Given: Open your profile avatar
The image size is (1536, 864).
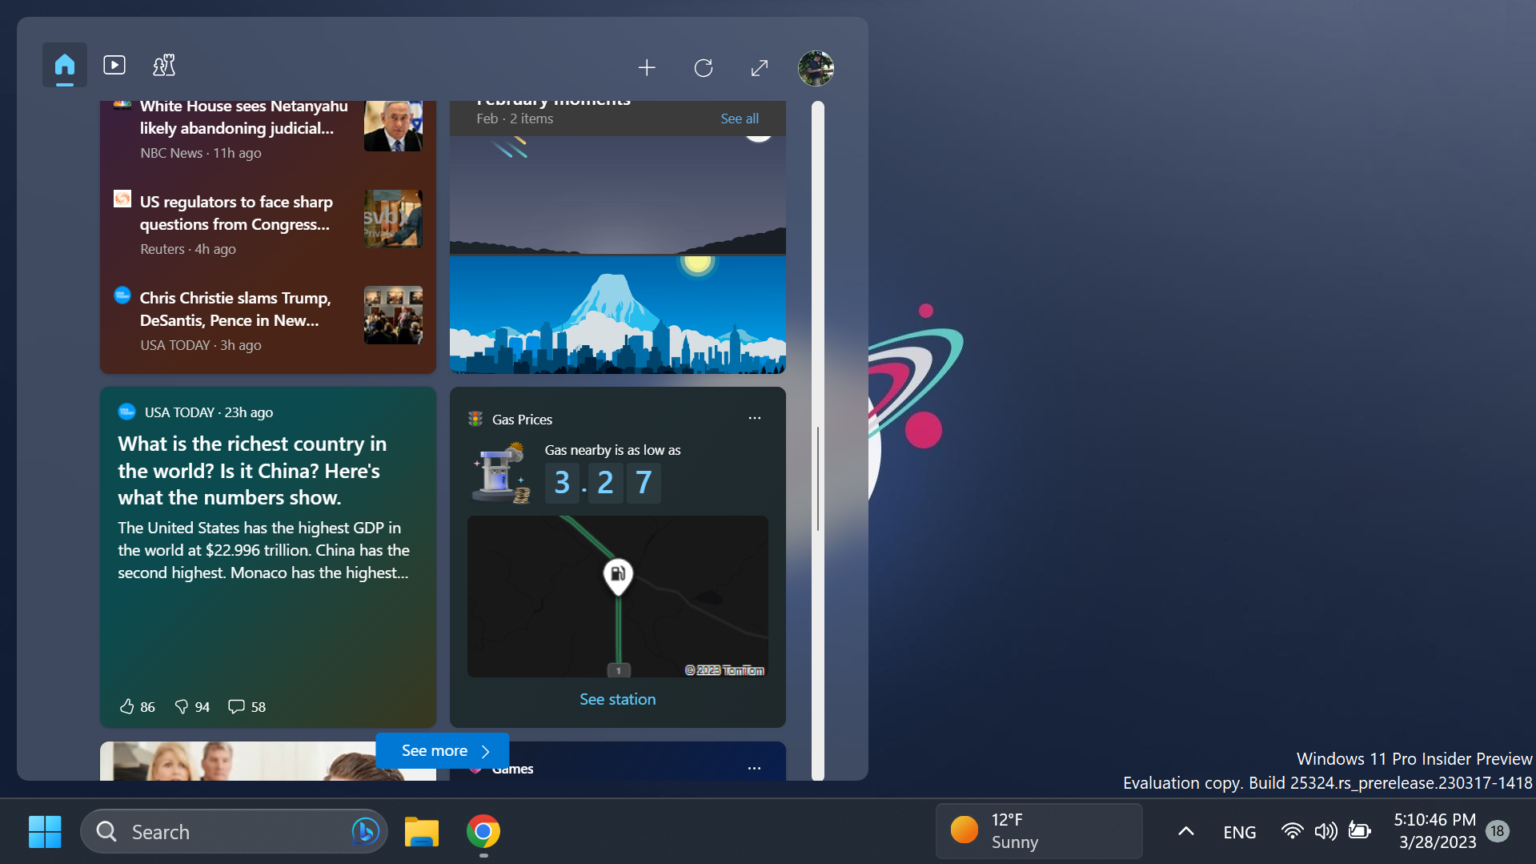Looking at the screenshot, I should click(x=816, y=68).
